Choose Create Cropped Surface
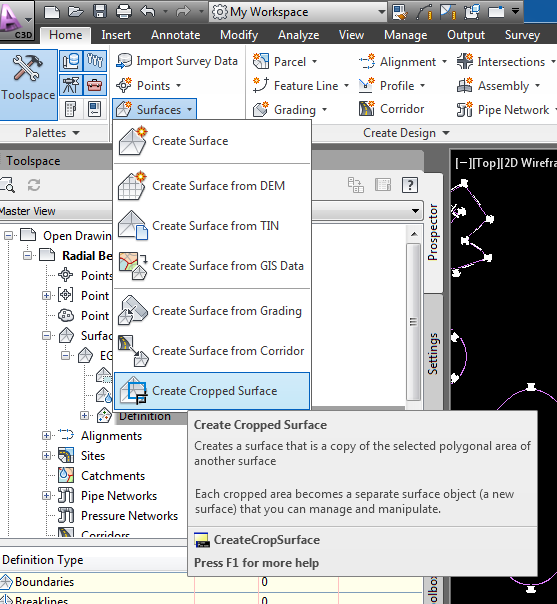557x604 pixels. 212,391
